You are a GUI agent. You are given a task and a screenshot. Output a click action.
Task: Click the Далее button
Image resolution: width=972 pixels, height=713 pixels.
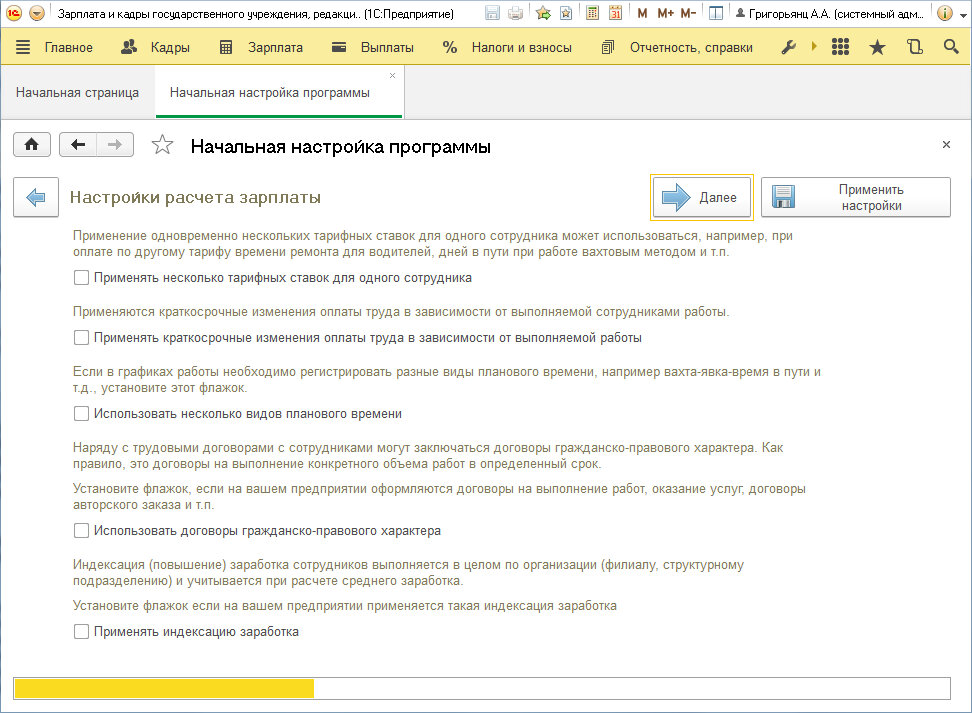[x=701, y=198]
